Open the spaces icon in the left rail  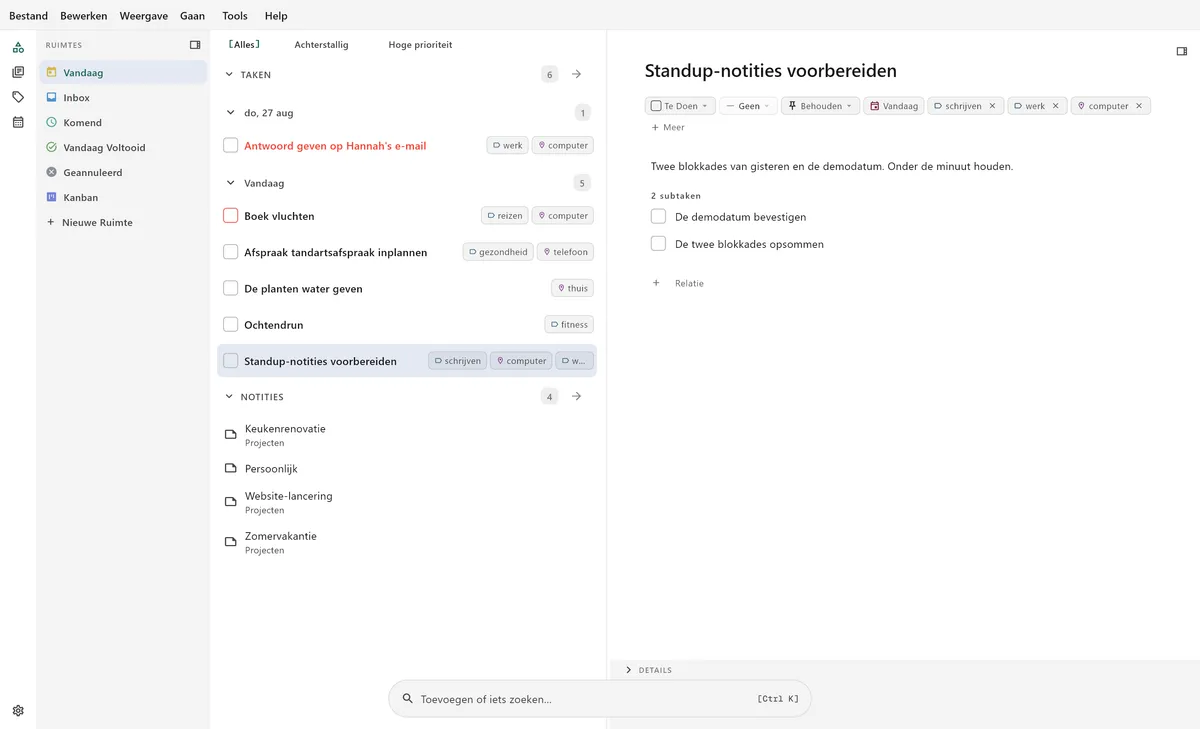pyautogui.click(x=18, y=47)
